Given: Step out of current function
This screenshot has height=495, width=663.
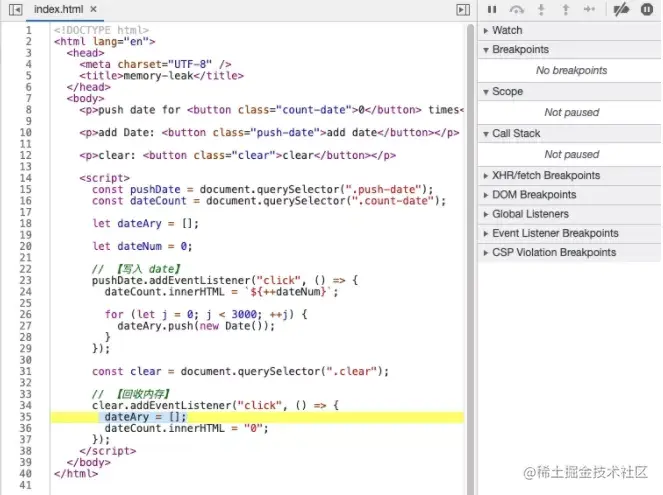Looking at the screenshot, I should (x=566, y=9).
